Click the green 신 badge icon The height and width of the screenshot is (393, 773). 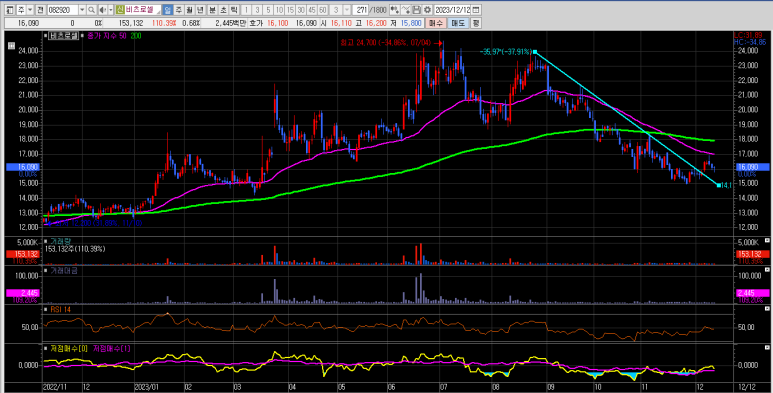coord(120,10)
